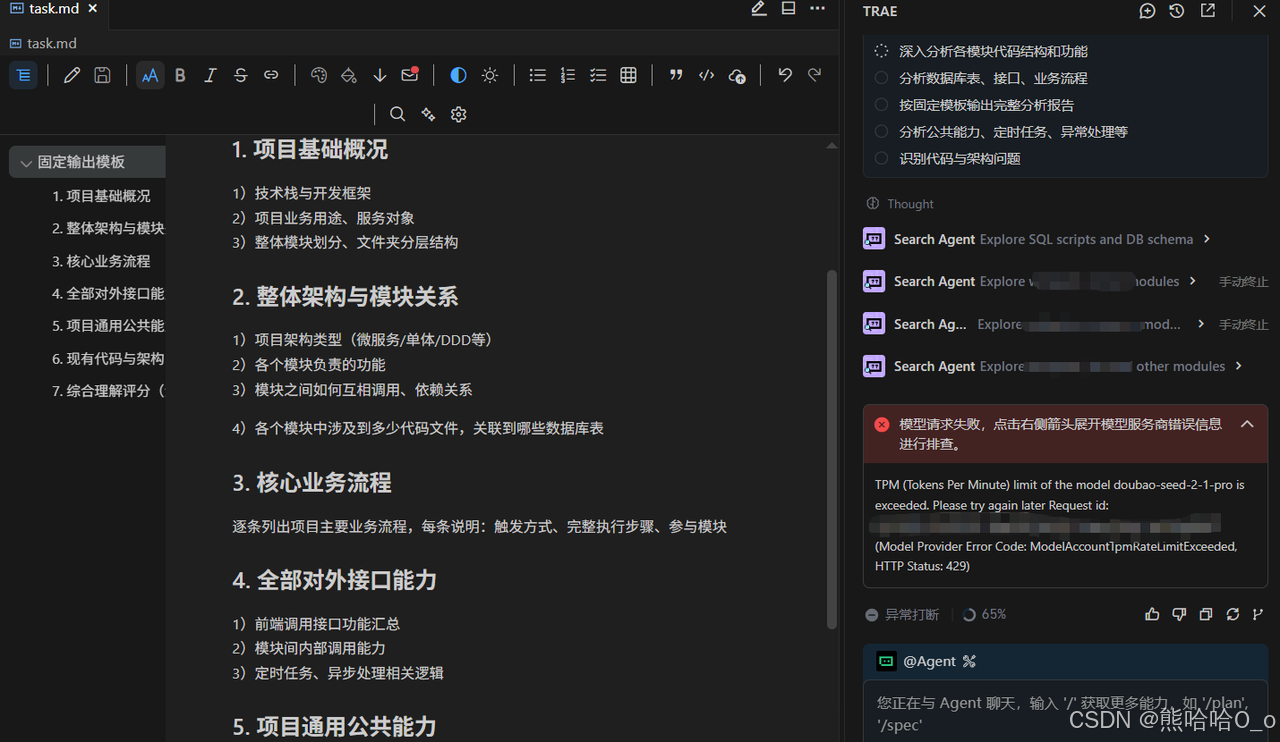The height and width of the screenshot is (742, 1280).
Task: Open the envelope notification icon
Action: 410,75
